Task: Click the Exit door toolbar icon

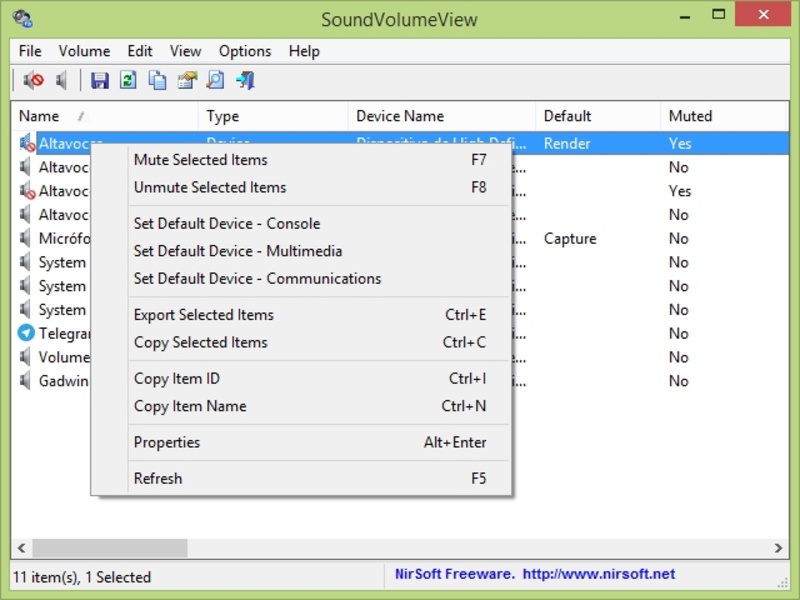Action: tap(245, 80)
